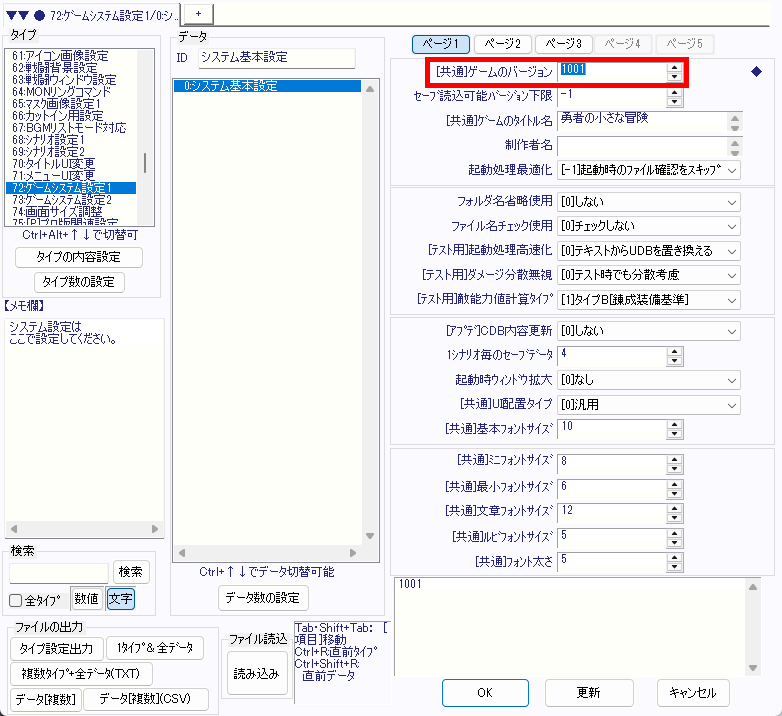Increase 1シナリオ毎のセーブデータ with up arrow

click(675, 350)
